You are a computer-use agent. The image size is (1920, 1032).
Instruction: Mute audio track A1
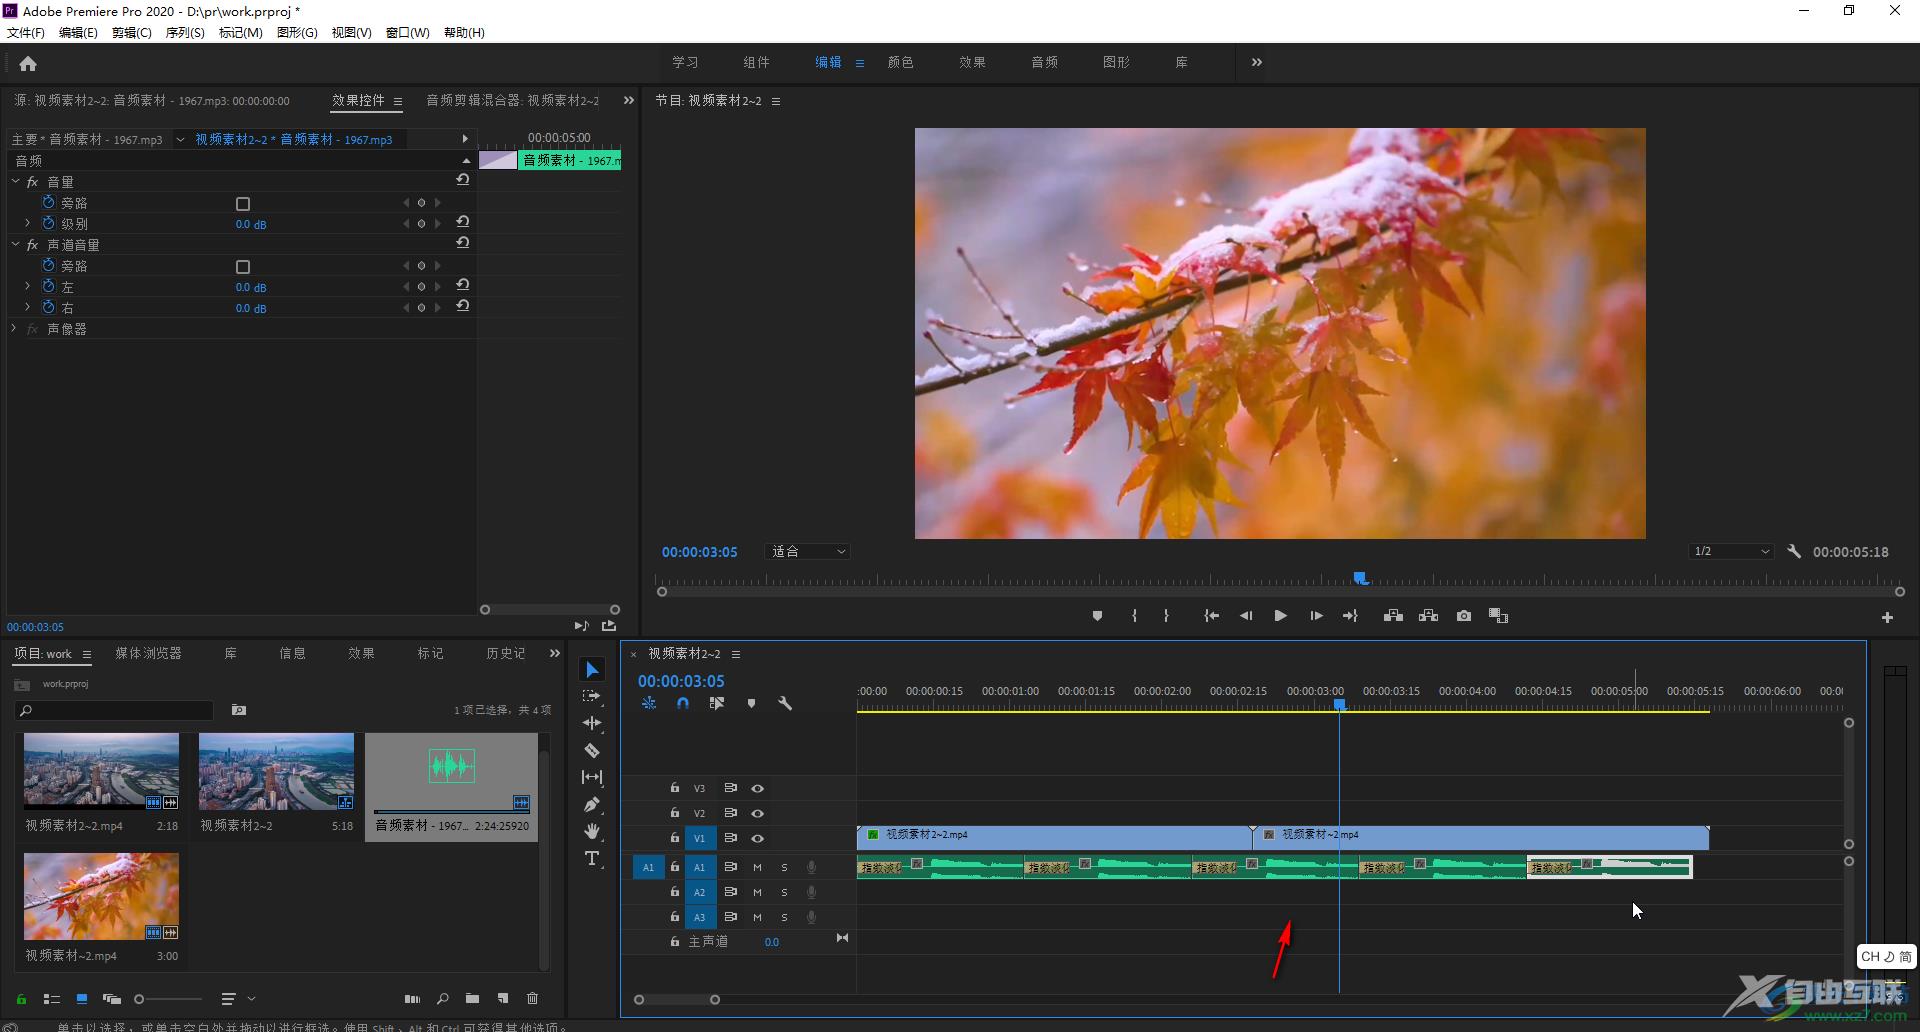(757, 868)
